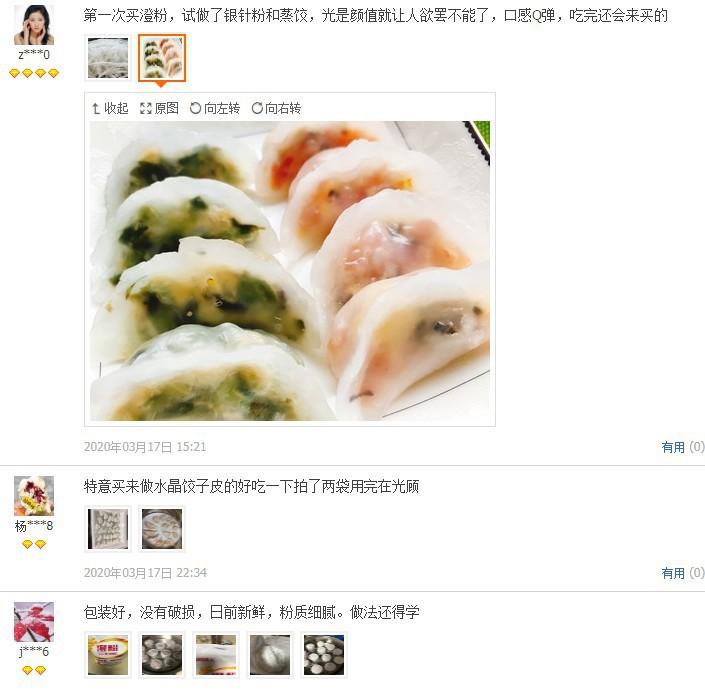Click the username z***0
The width and height of the screenshot is (705, 690).
(x=34, y=55)
